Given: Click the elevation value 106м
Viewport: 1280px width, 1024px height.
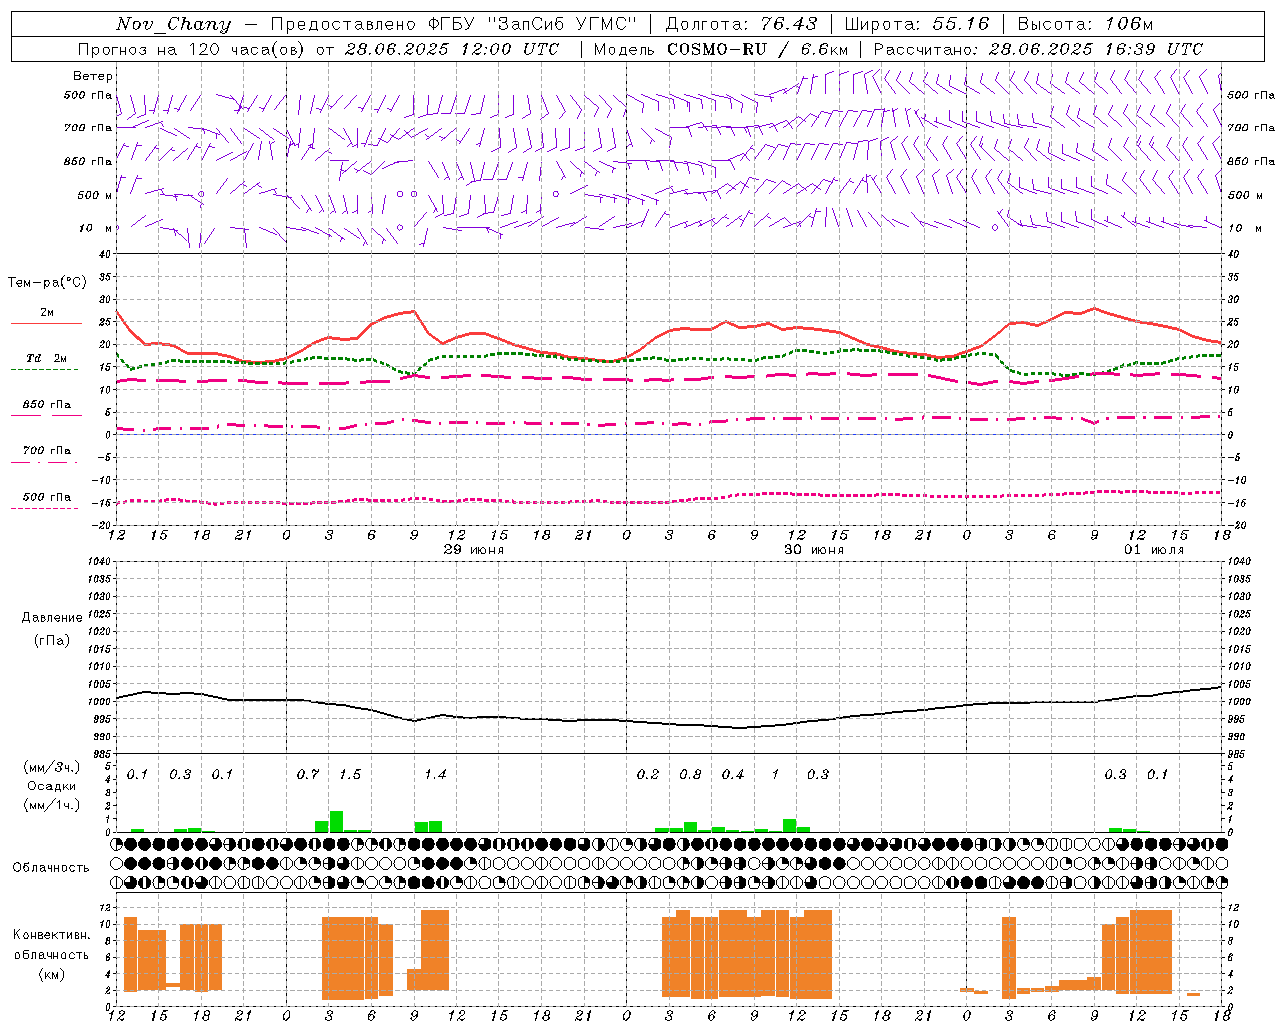Looking at the screenshot, I should click(1129, 24).
